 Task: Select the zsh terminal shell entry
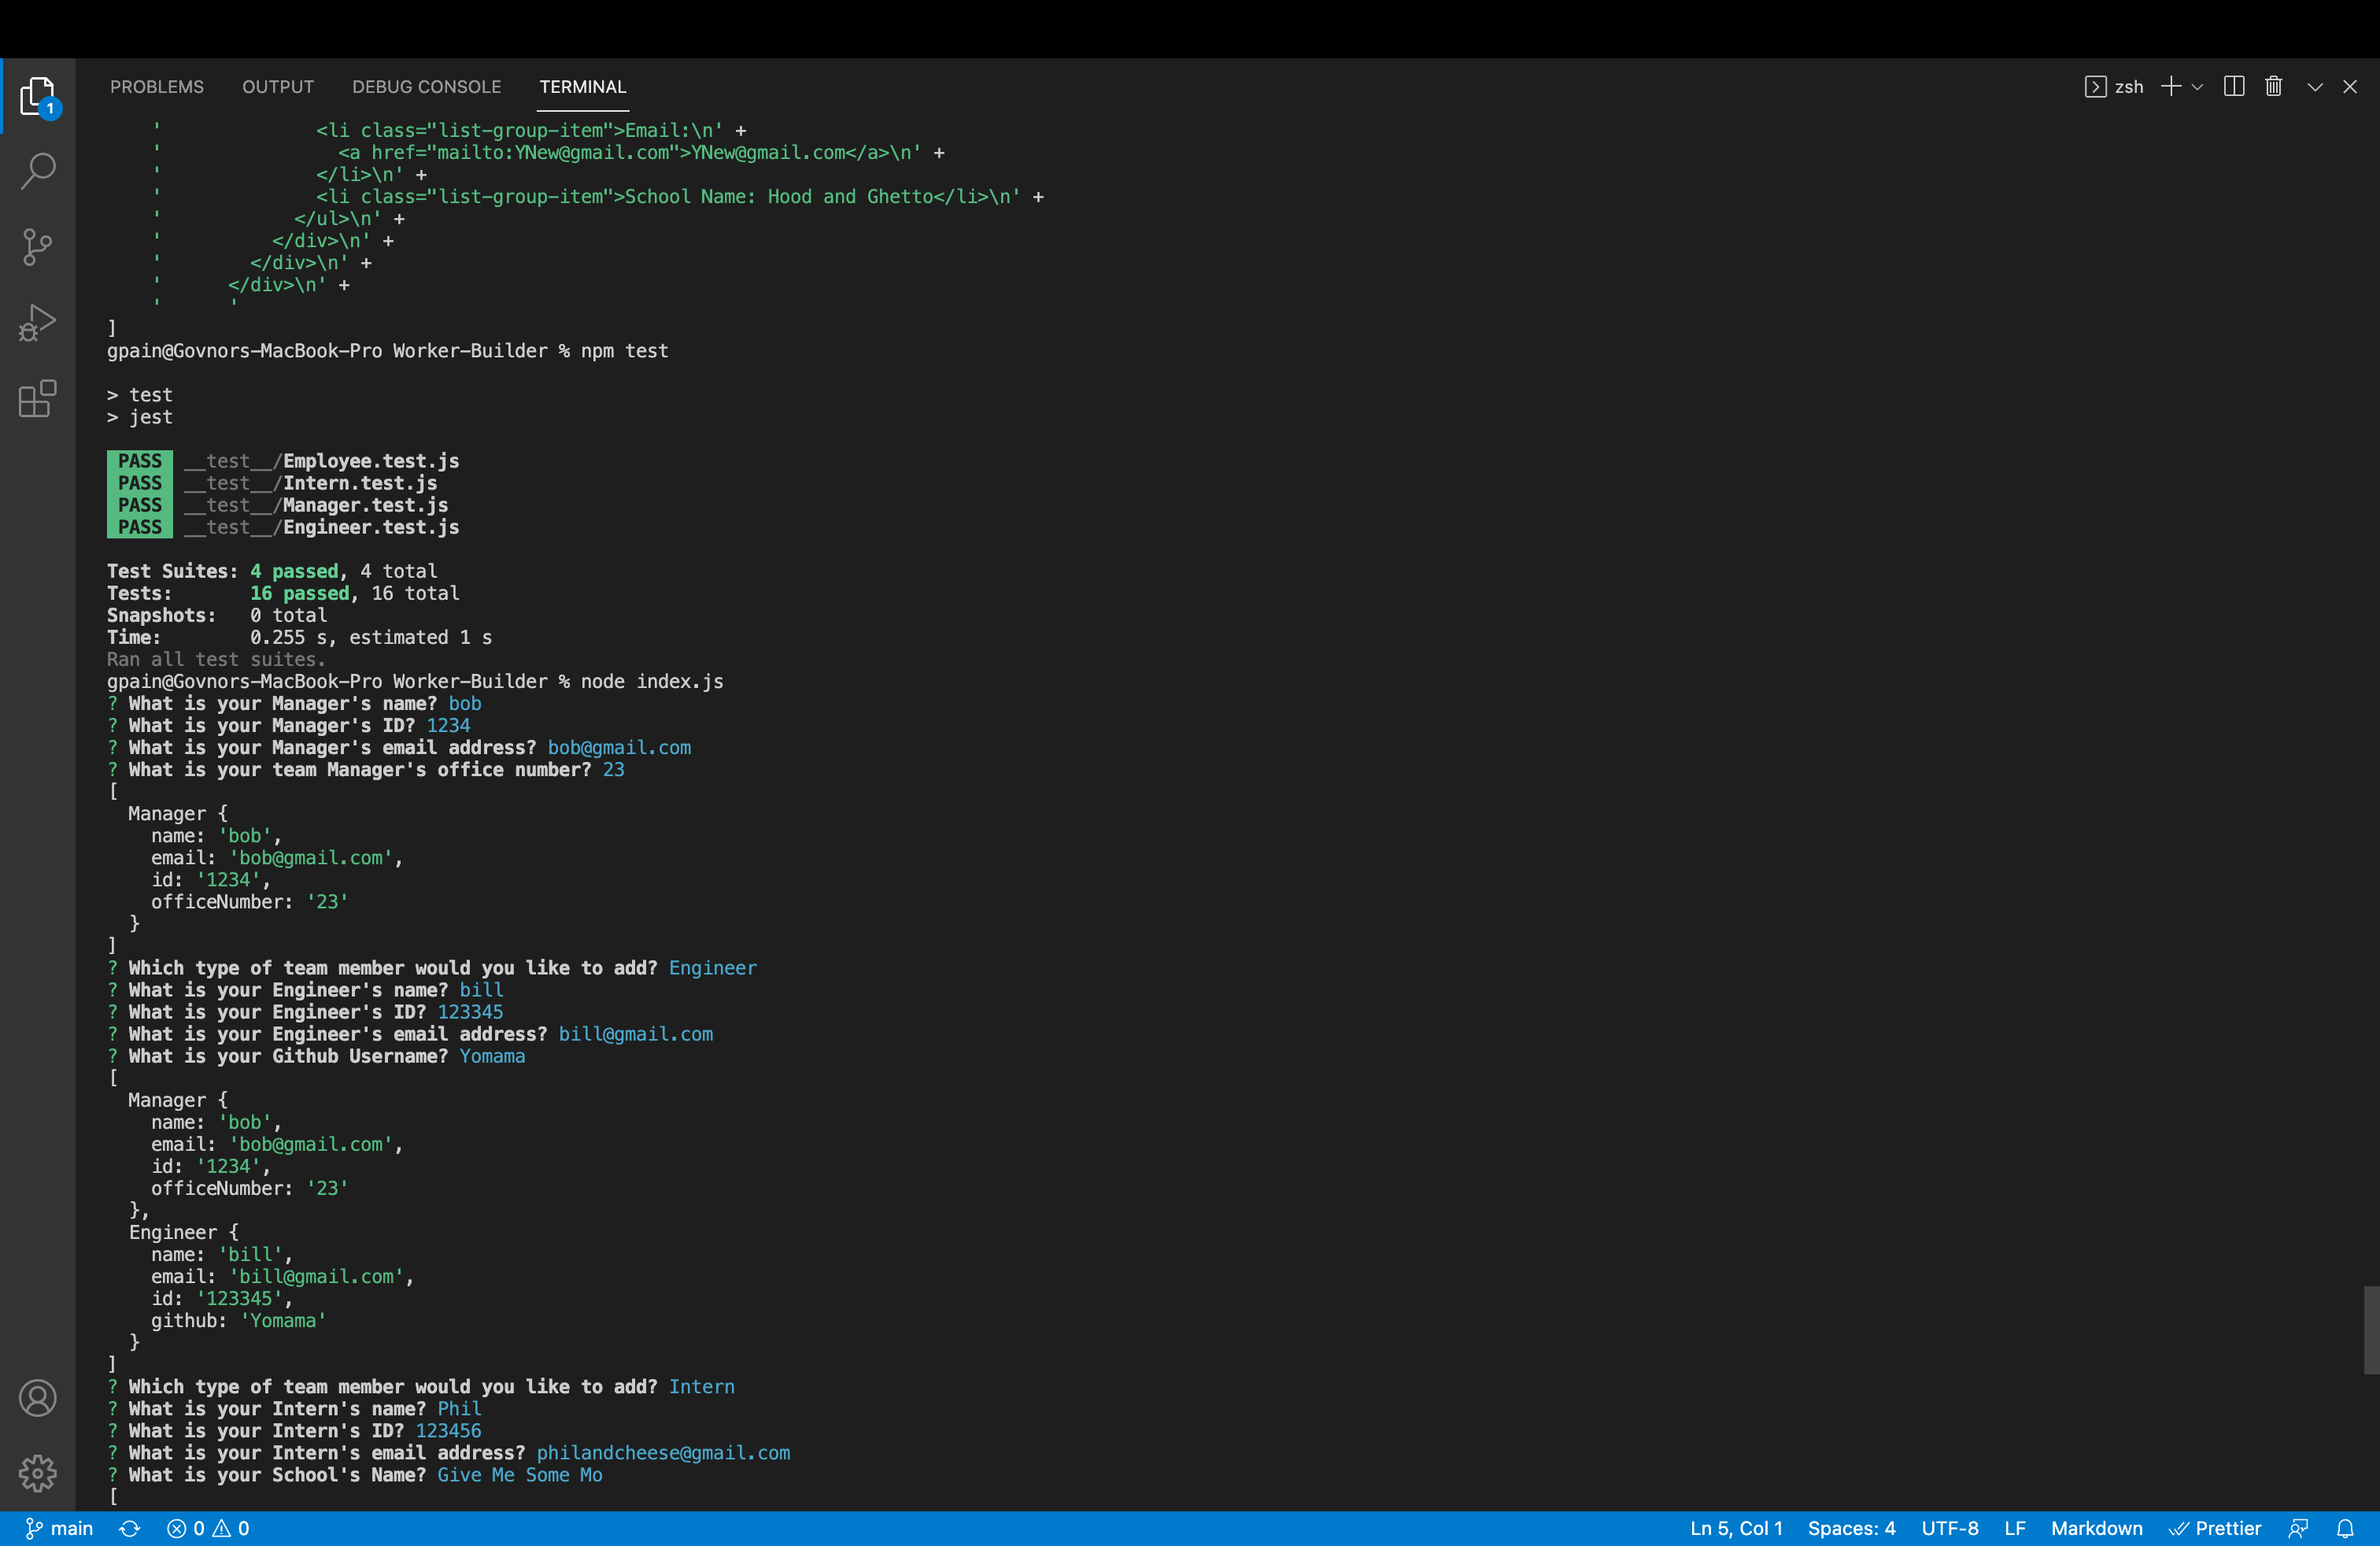(2114, 87)
